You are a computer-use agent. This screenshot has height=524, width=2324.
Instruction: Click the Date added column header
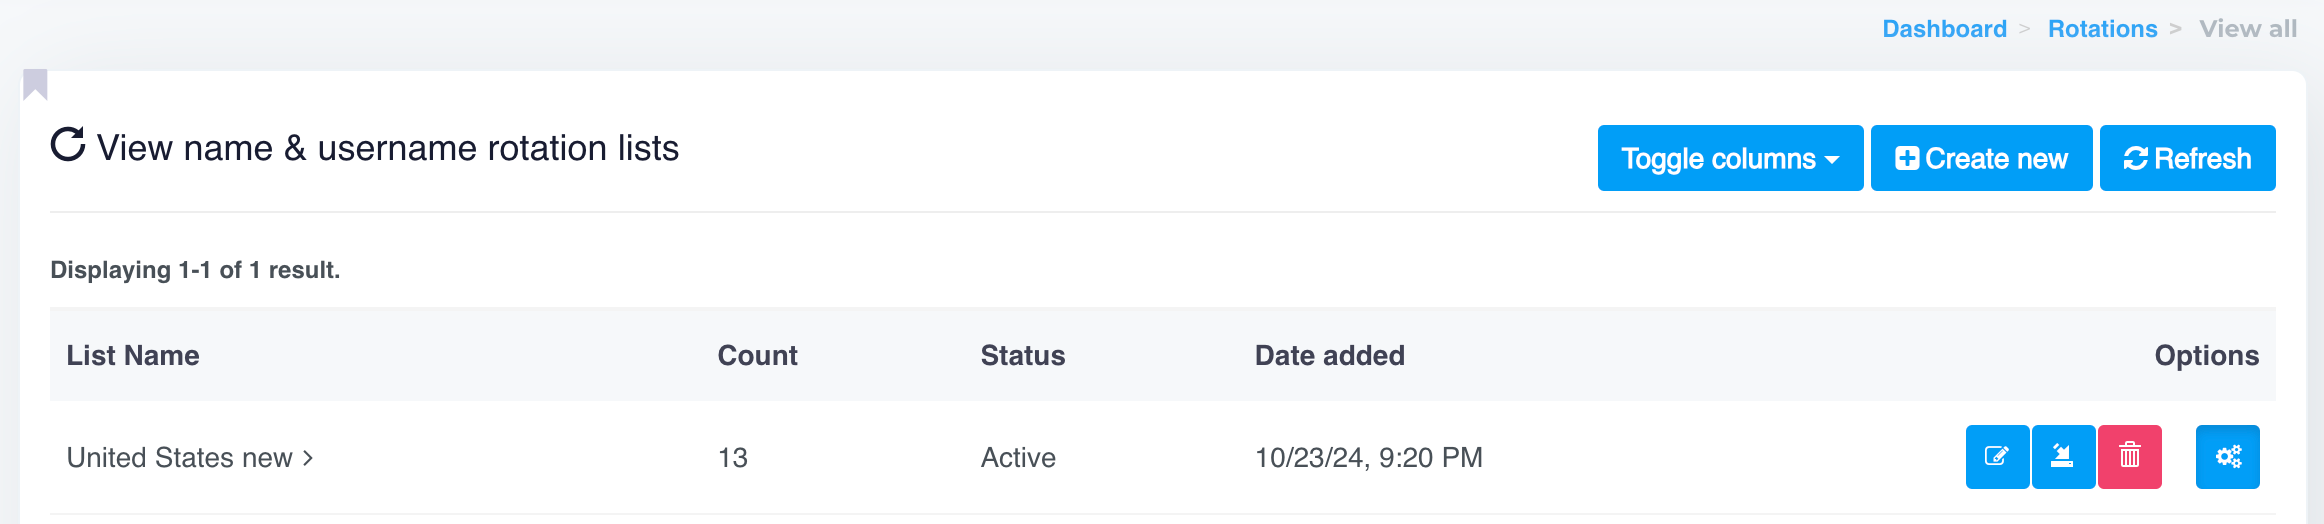tap(1329, 356)
